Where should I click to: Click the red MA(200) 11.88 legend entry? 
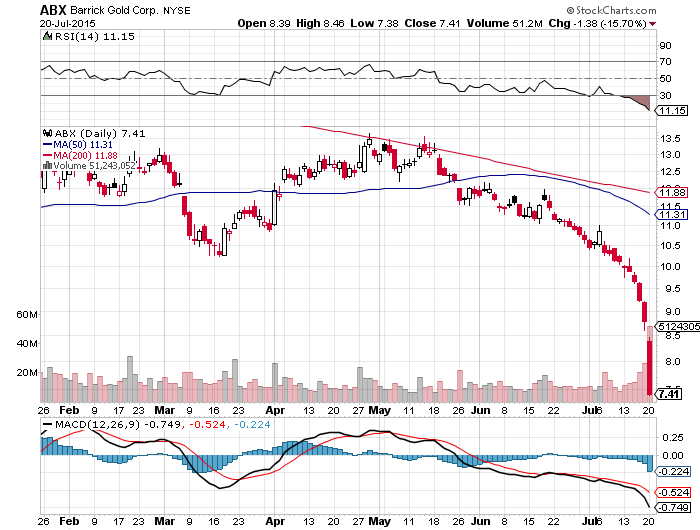(80, 155)
